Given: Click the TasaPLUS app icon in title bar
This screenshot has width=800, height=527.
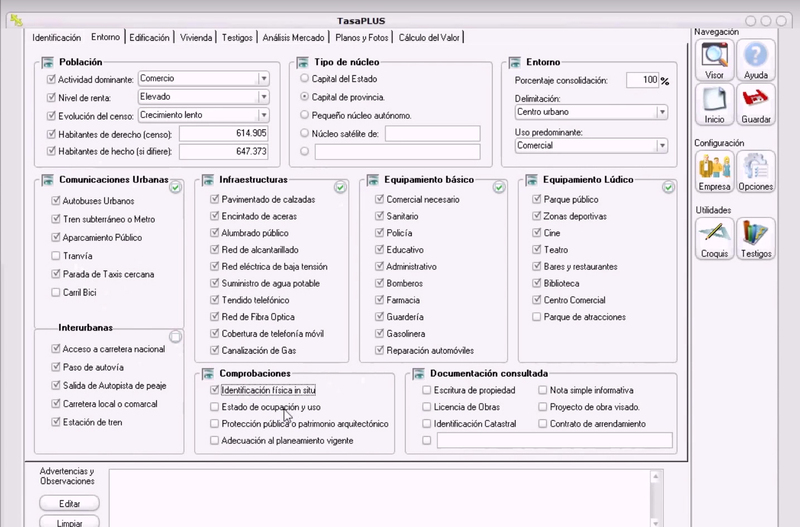Looking at the screenshot, I should tap(16, 20).
